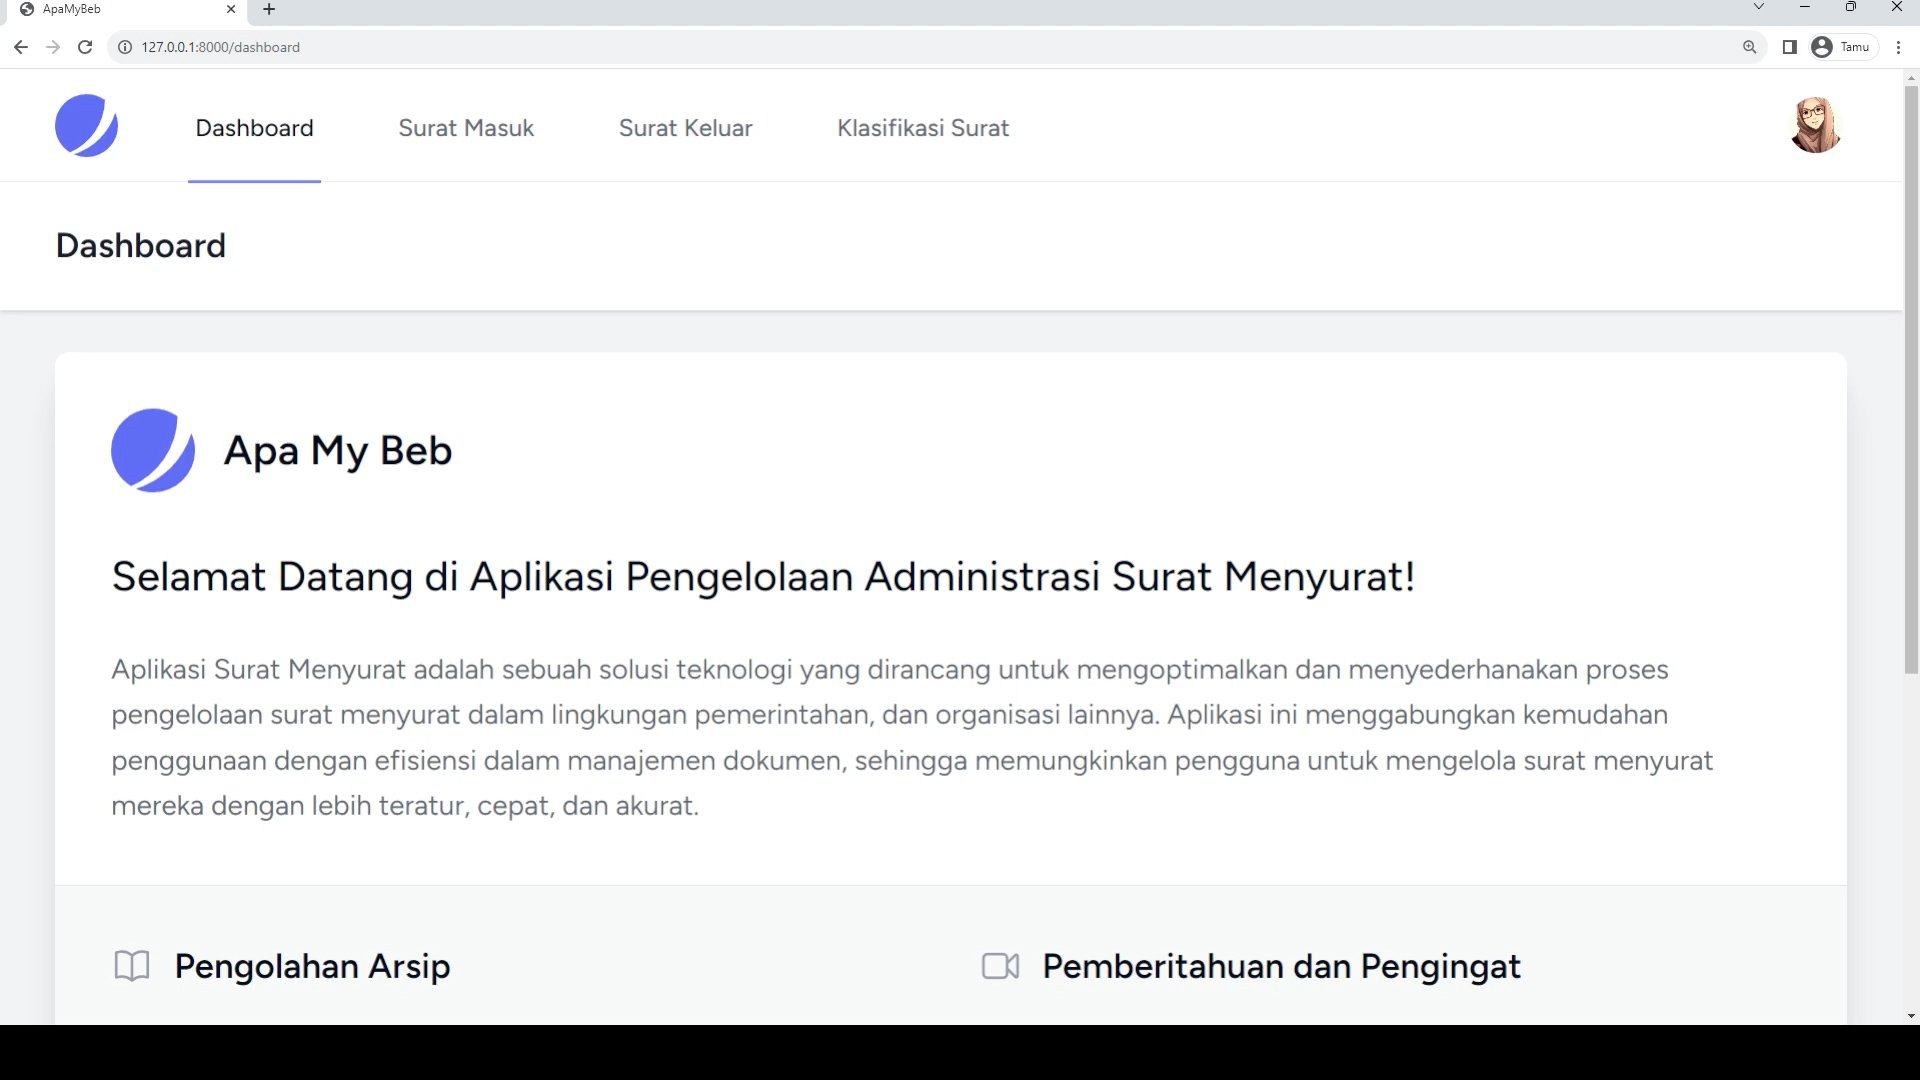This screenshot has width=1920, height=1080.
Task: Open the browser three-dot menu
Action: coord(1898,47)
